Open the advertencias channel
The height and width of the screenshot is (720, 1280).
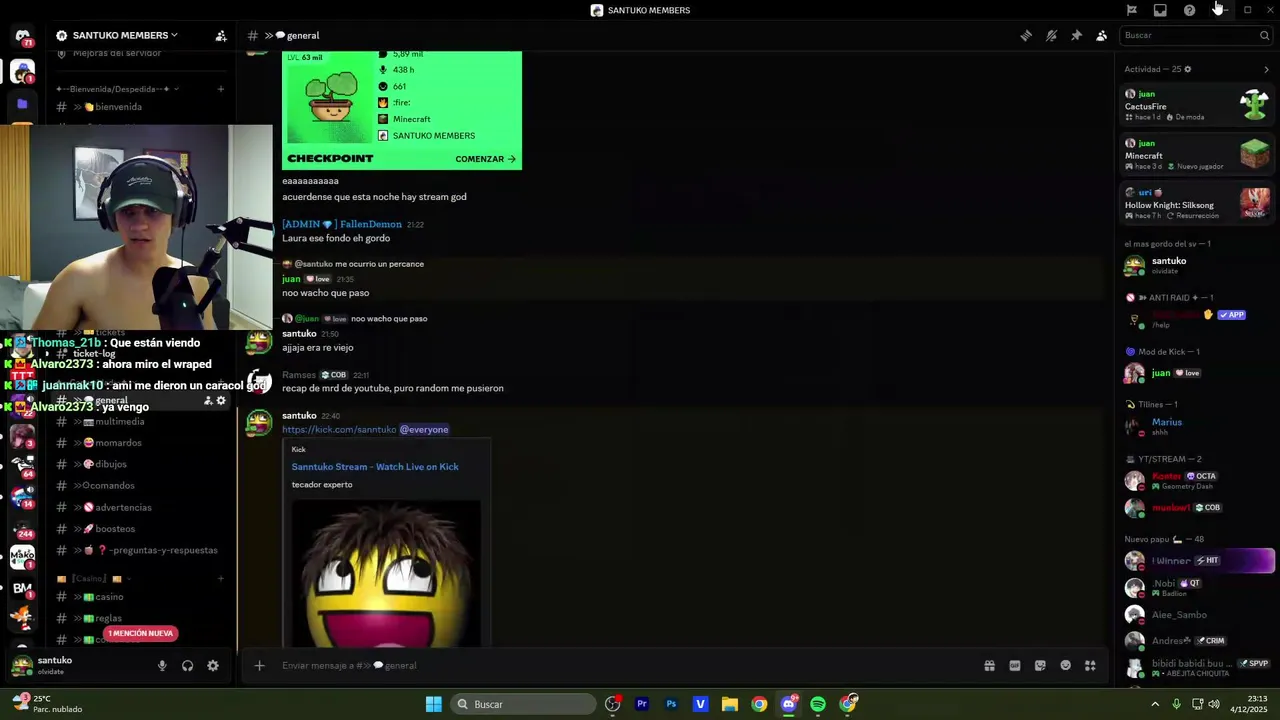[x=141, y=508]
